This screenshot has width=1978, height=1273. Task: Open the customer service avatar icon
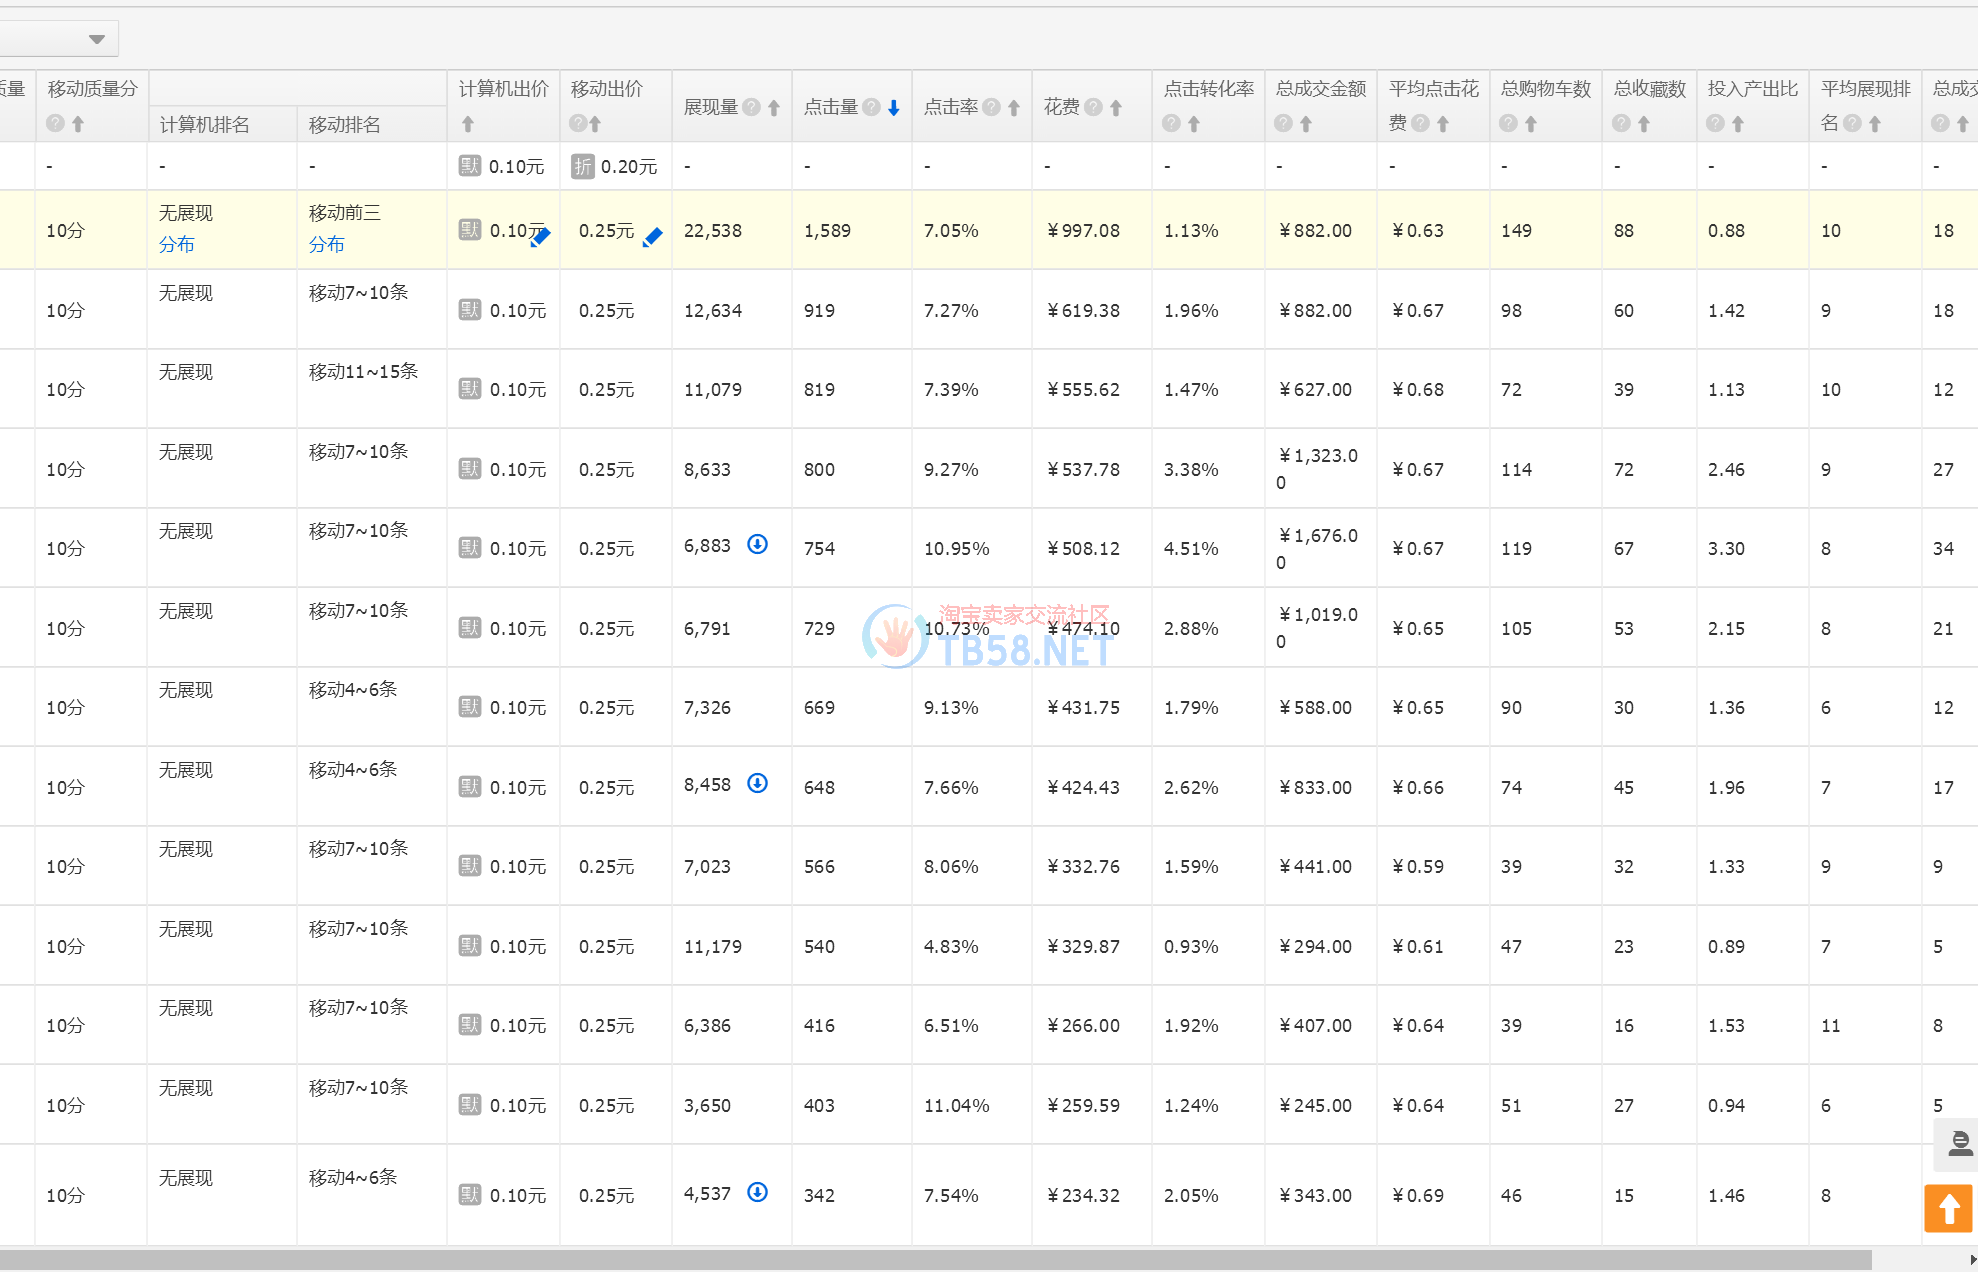click(1958, 1143)
